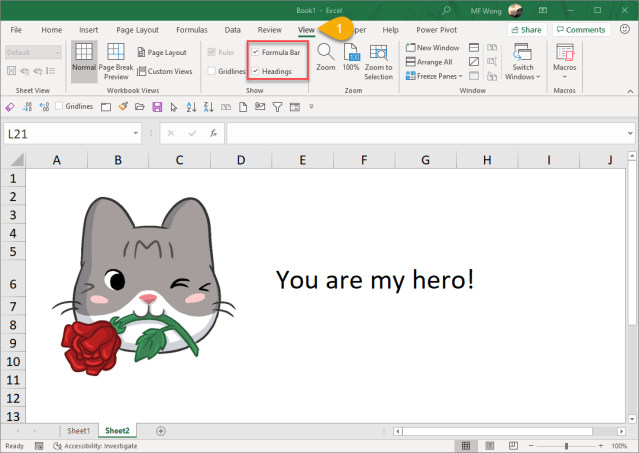The width and height of the screenshot is (639, 453).
Task: Toggle the Ruler checkbox
Action: coord(212,52)
